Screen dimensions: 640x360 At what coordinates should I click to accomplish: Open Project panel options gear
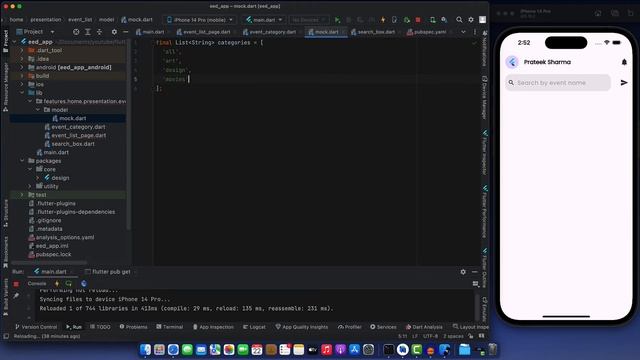coord(114,31)
